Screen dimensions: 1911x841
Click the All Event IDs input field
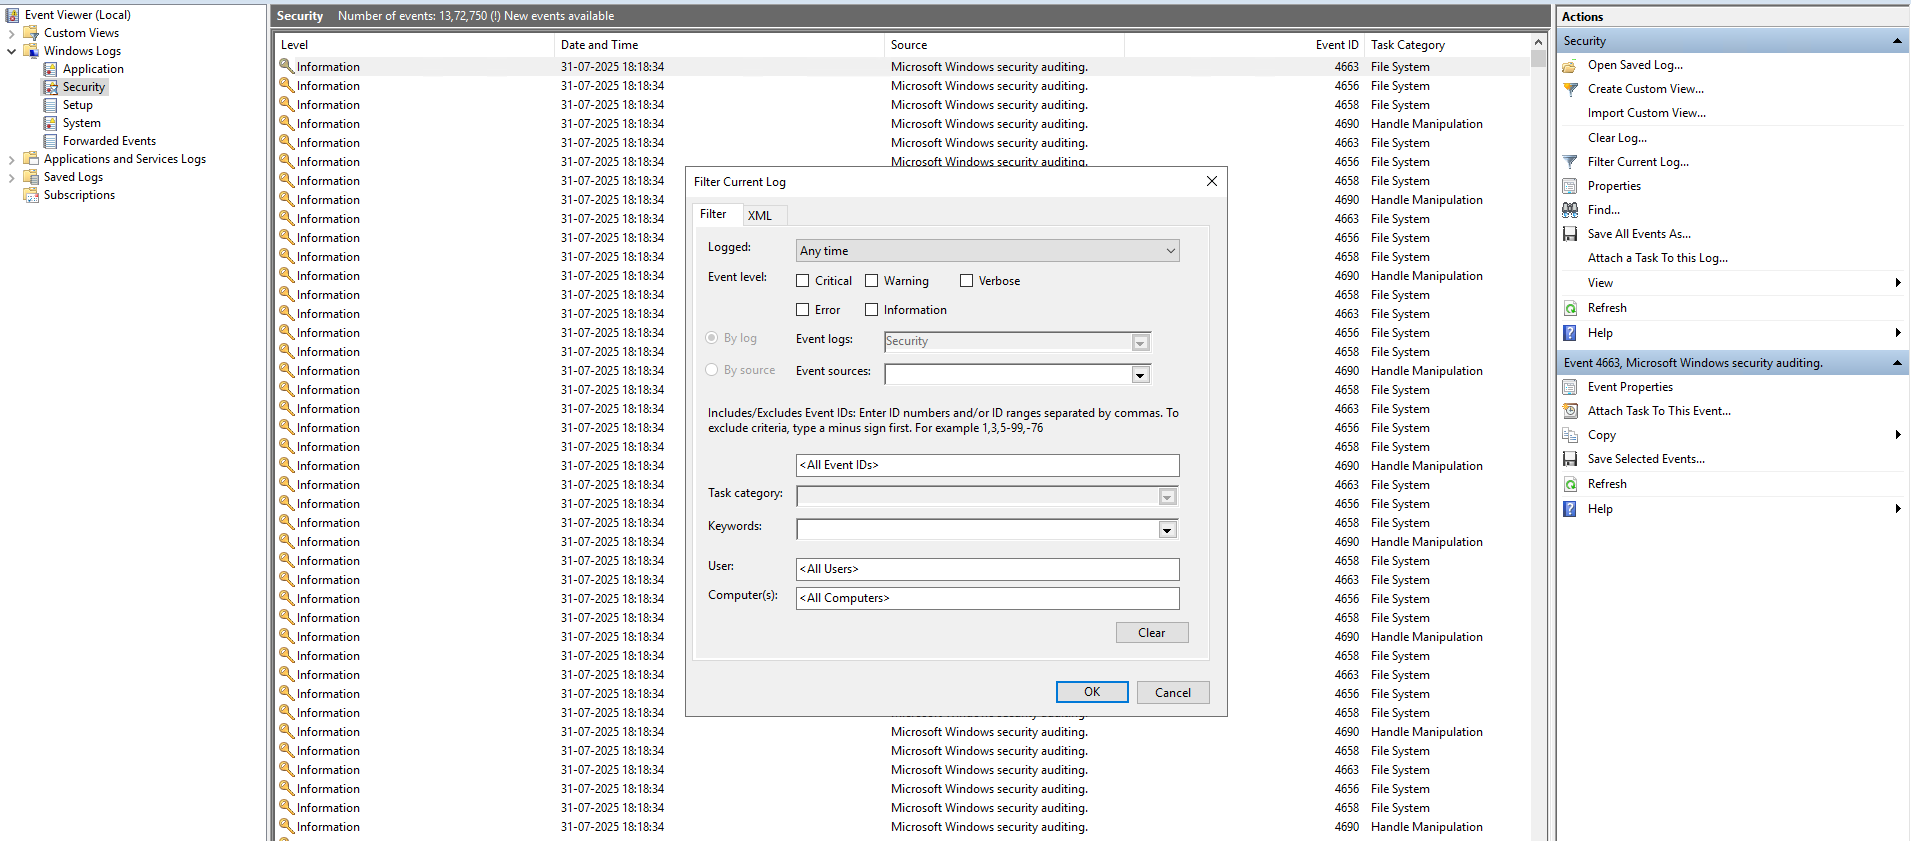click(x=987, y=465)
